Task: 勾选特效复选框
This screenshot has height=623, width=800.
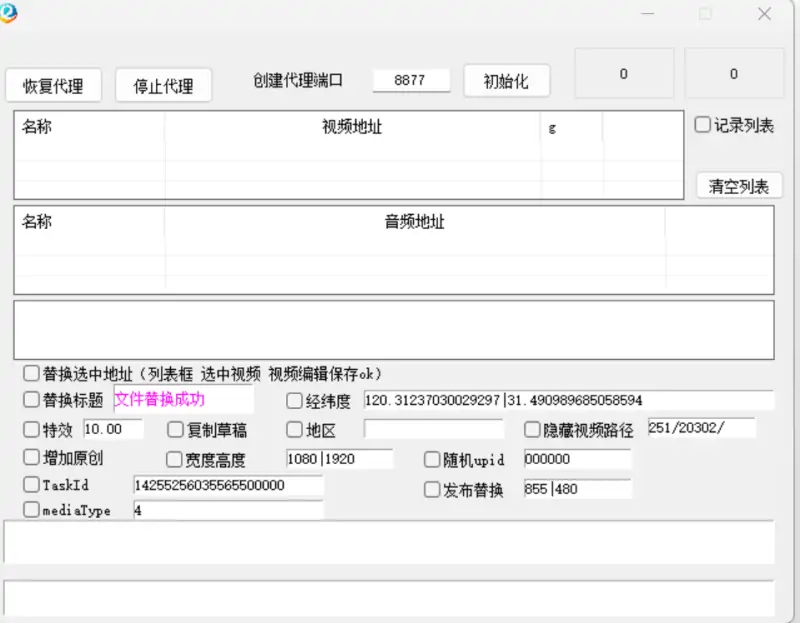Action: tap(31, 430)
